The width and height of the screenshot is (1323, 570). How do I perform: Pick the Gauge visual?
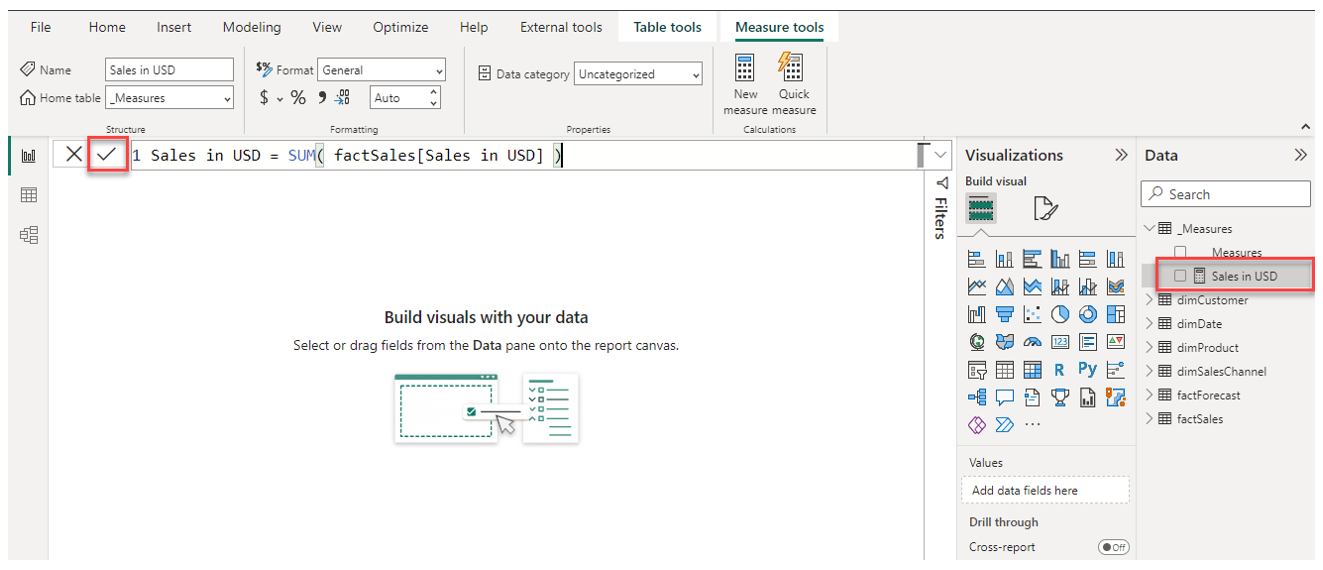(1033, 341)
